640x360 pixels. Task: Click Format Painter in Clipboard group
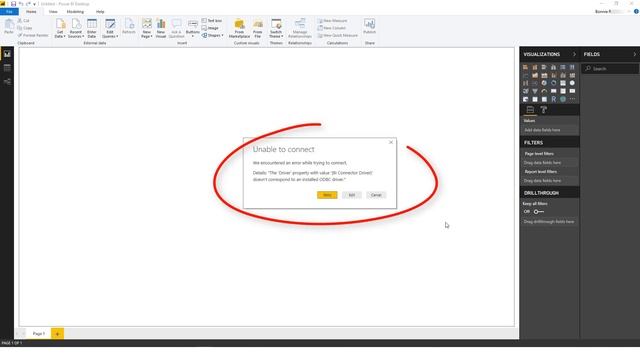pyautogui.click(x=33, y=36)
